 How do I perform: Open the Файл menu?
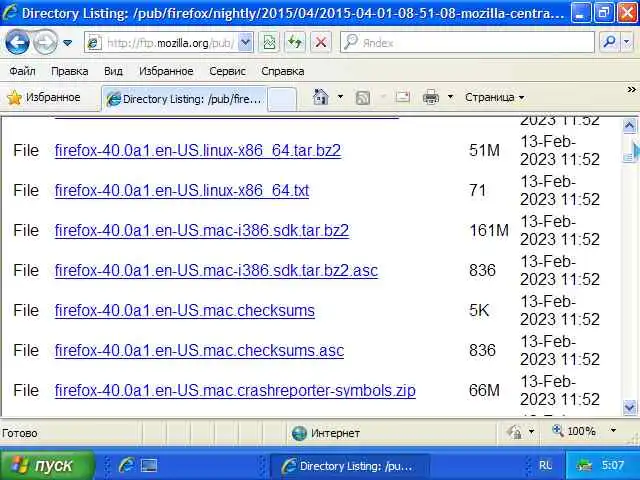point(22,71)
